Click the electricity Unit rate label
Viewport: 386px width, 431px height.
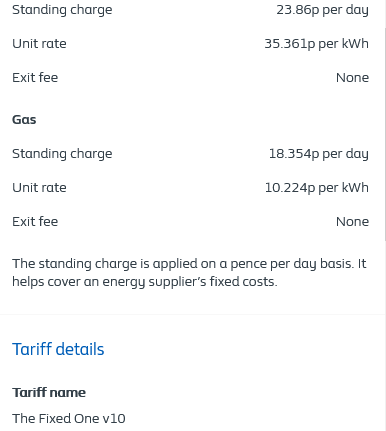[39, 44]
